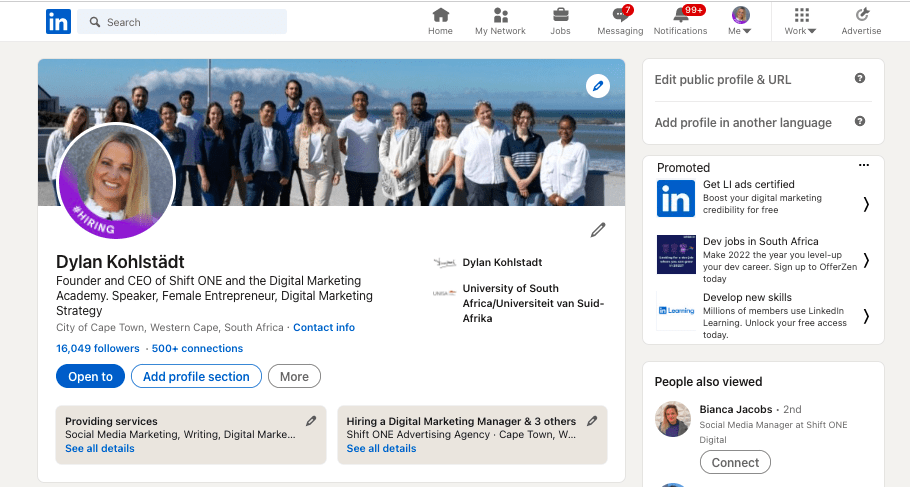
Task: Click chevron for Develop new skills
Action: [866, 316]
